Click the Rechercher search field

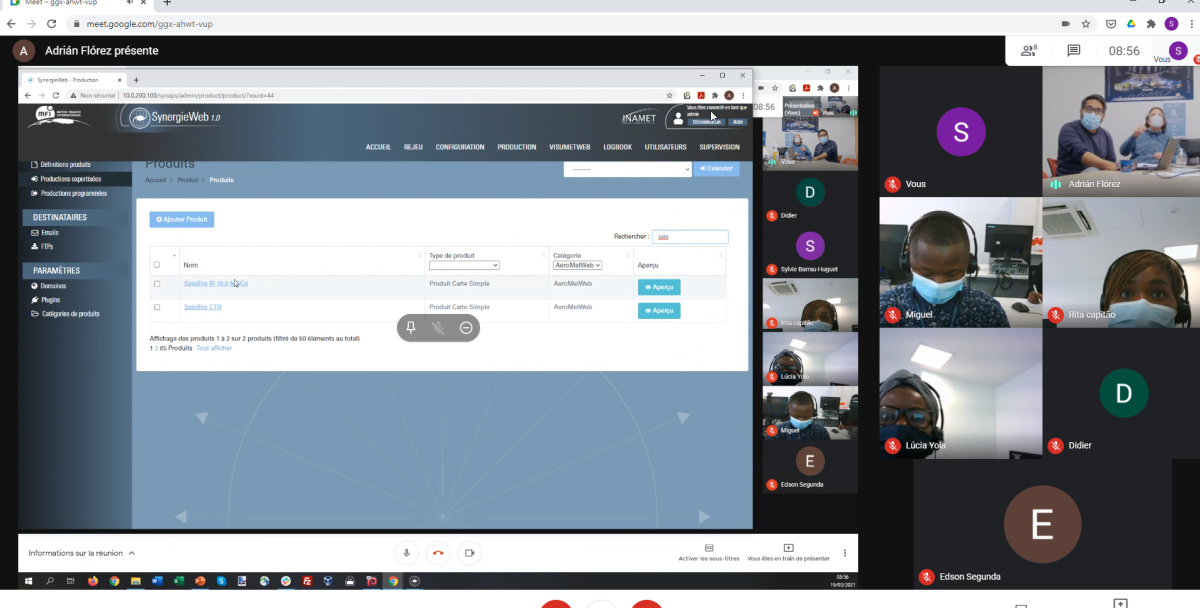(x=690, y=237)
